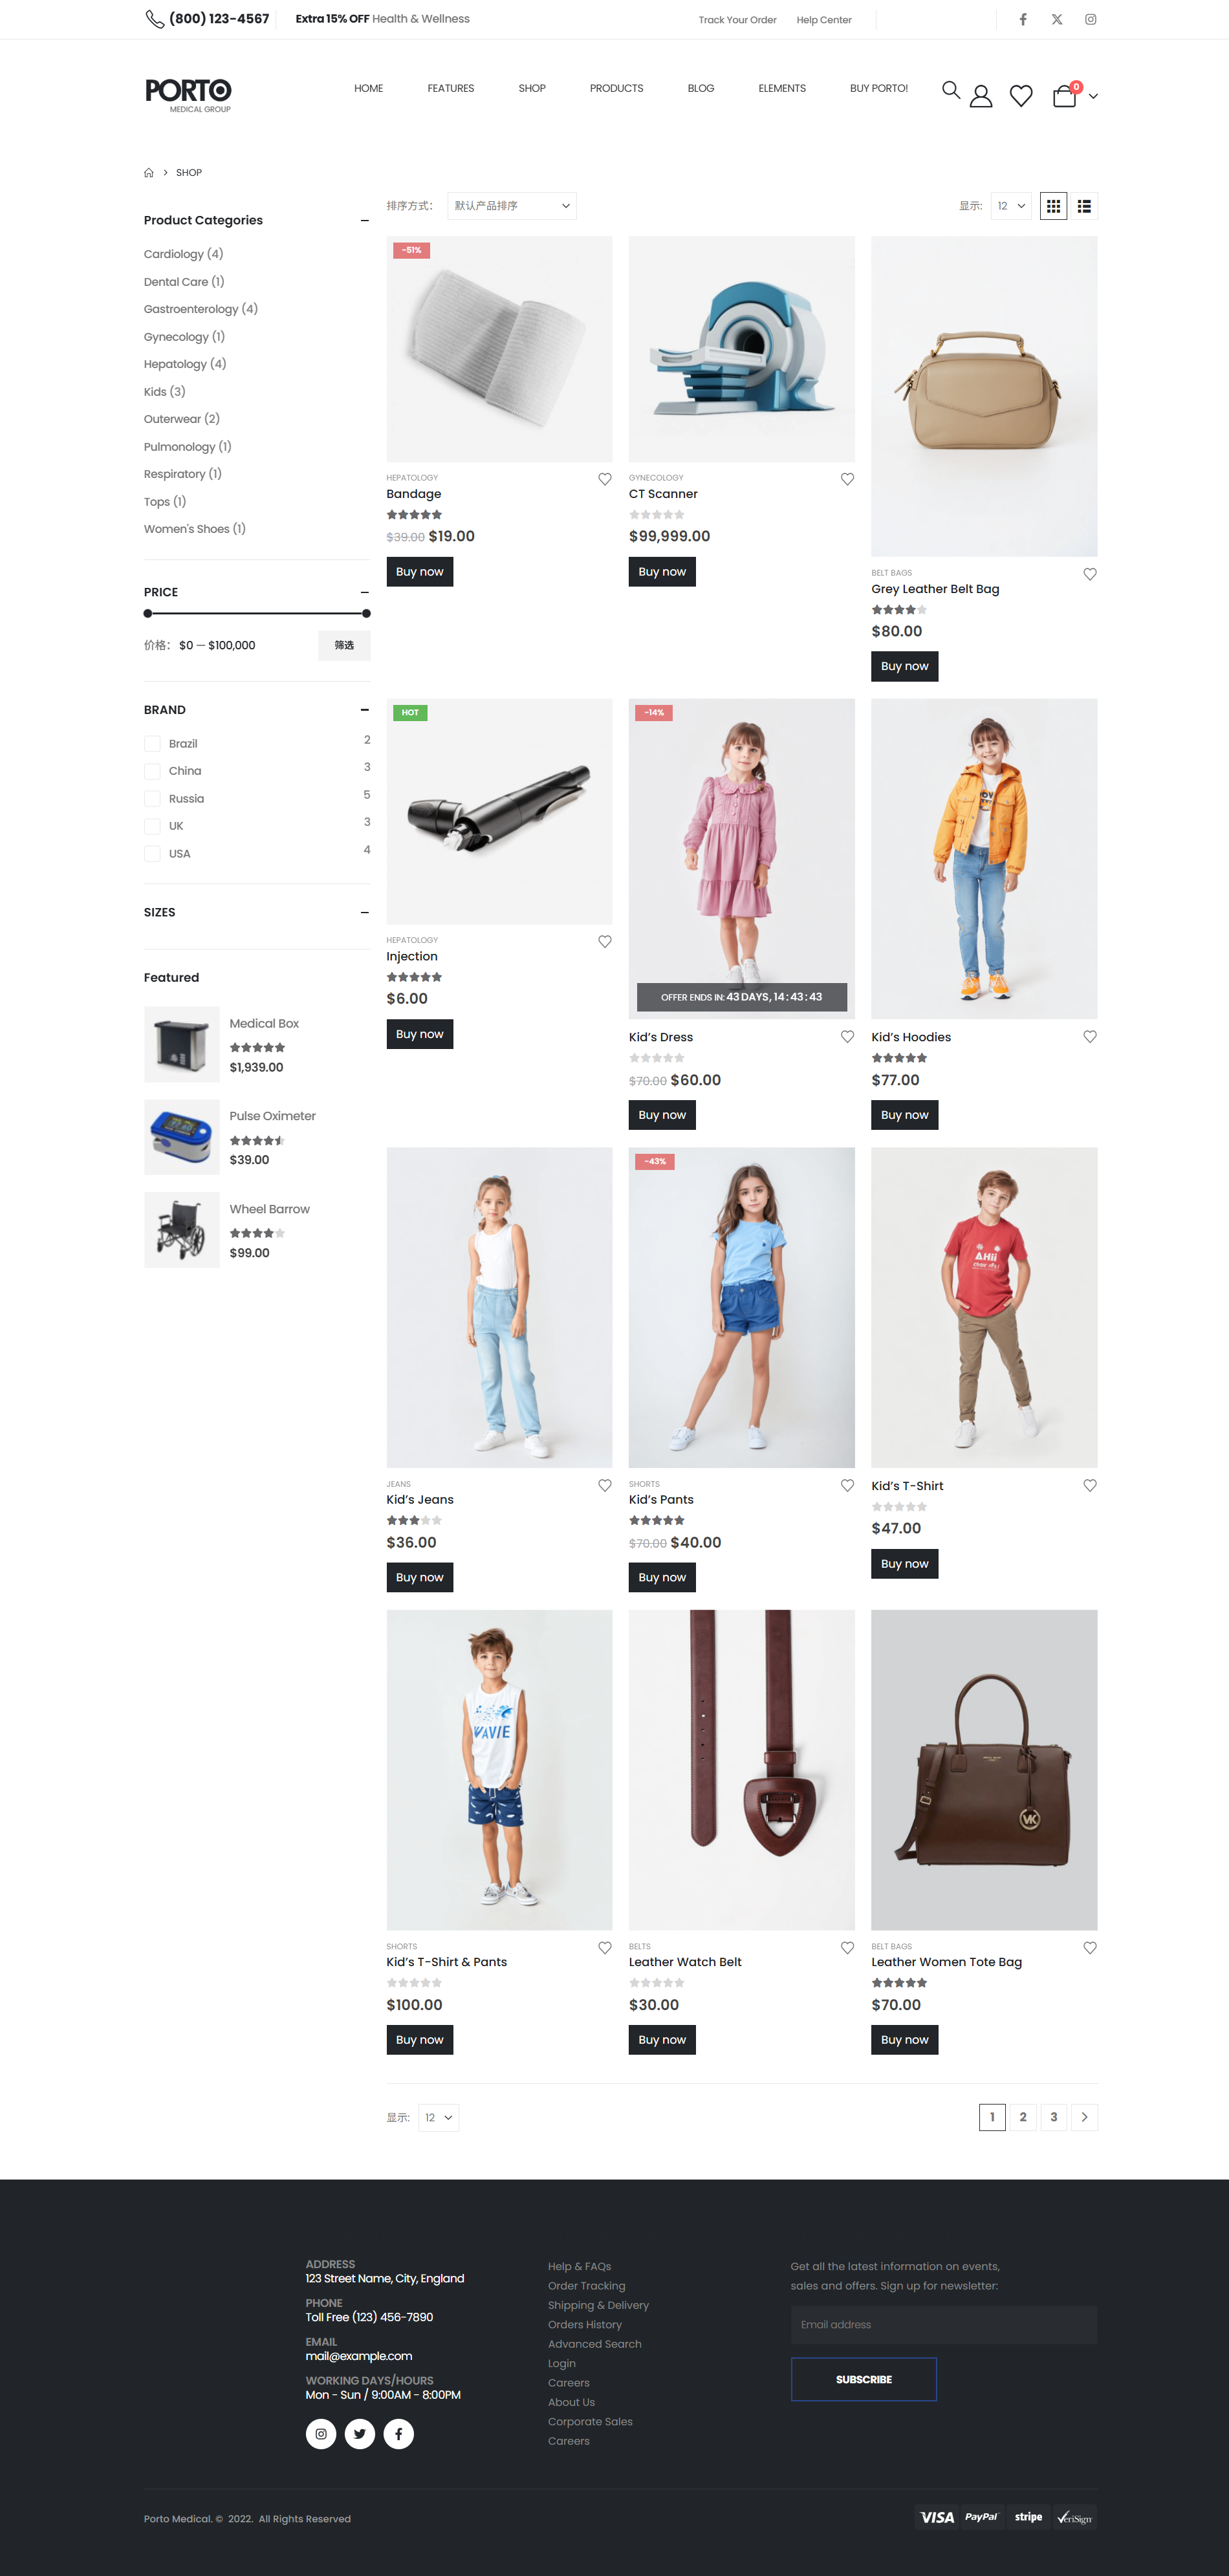Viewport: 1229px width, 2576px height.
Task: Open the product sorting dropdown
Action: pos(512,206)
